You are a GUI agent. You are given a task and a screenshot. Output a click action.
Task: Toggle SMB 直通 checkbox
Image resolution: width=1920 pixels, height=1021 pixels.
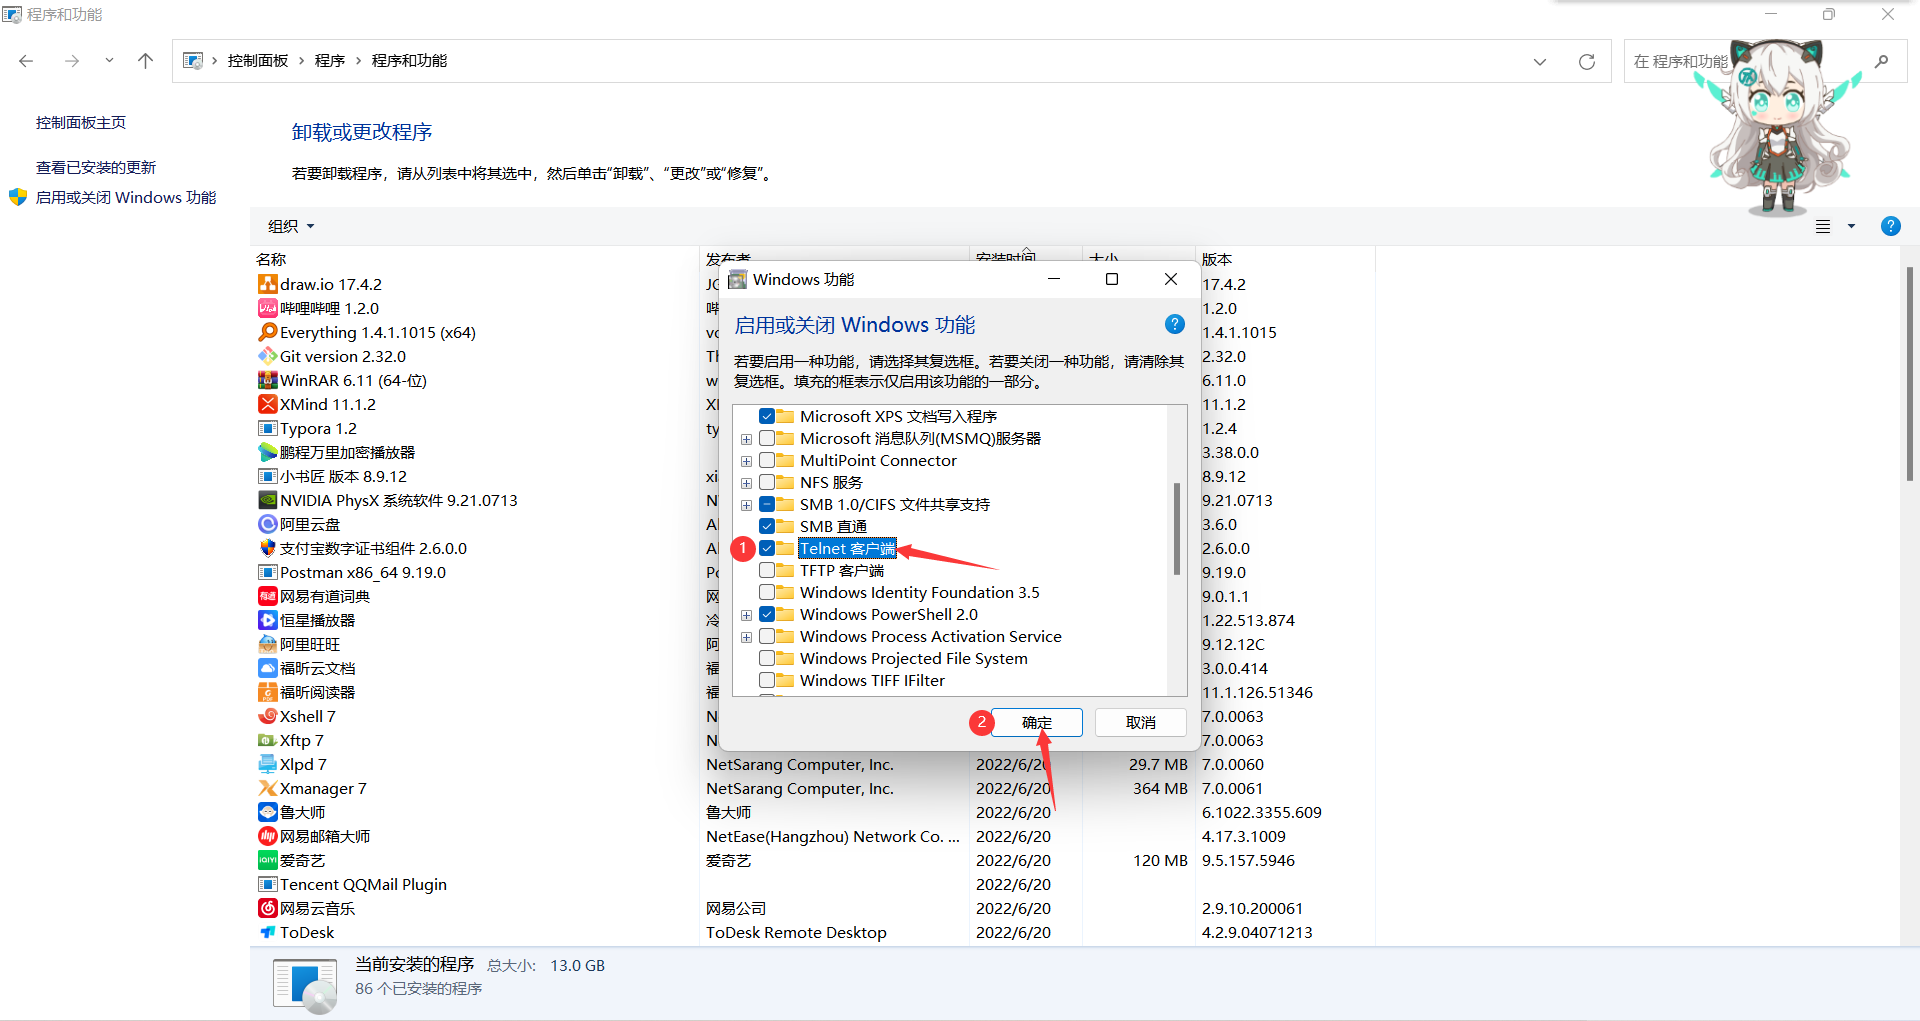767,526
